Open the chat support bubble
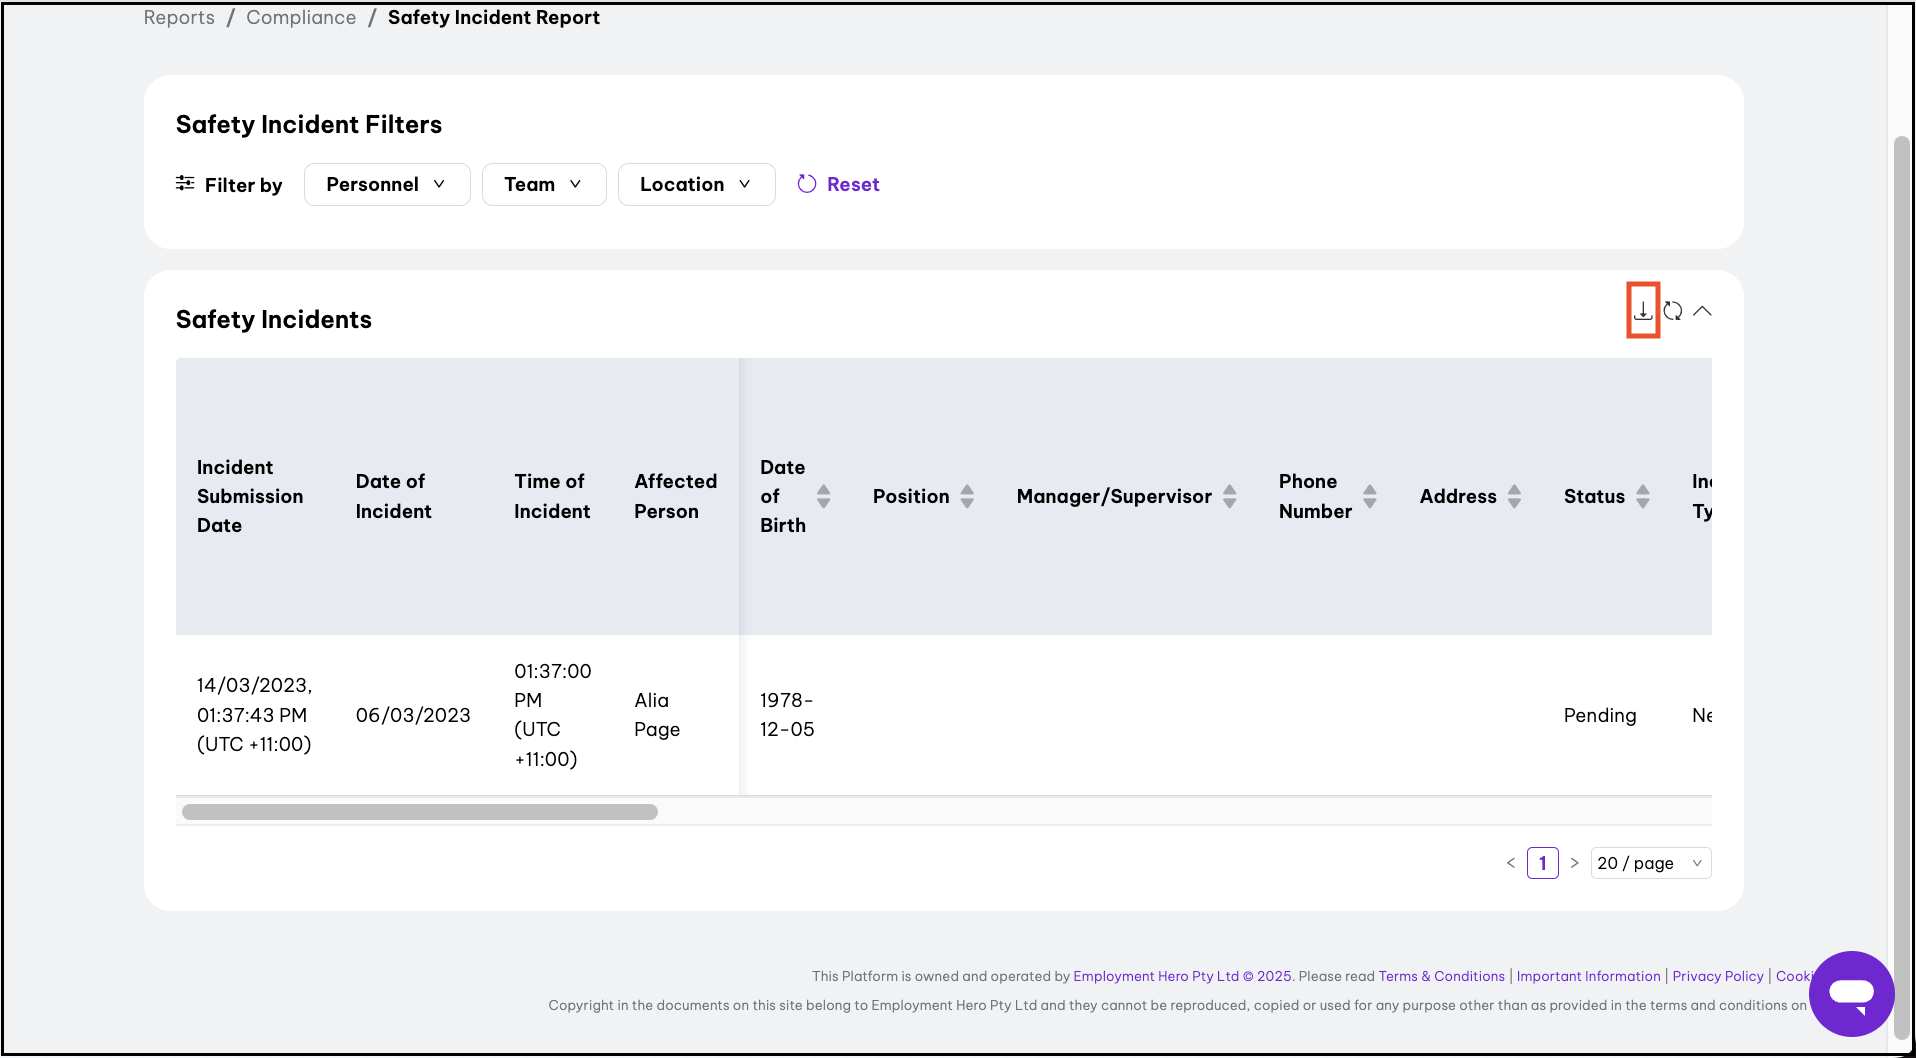This screenshot has width=1916, height=1058. (x=1851, y=993)
